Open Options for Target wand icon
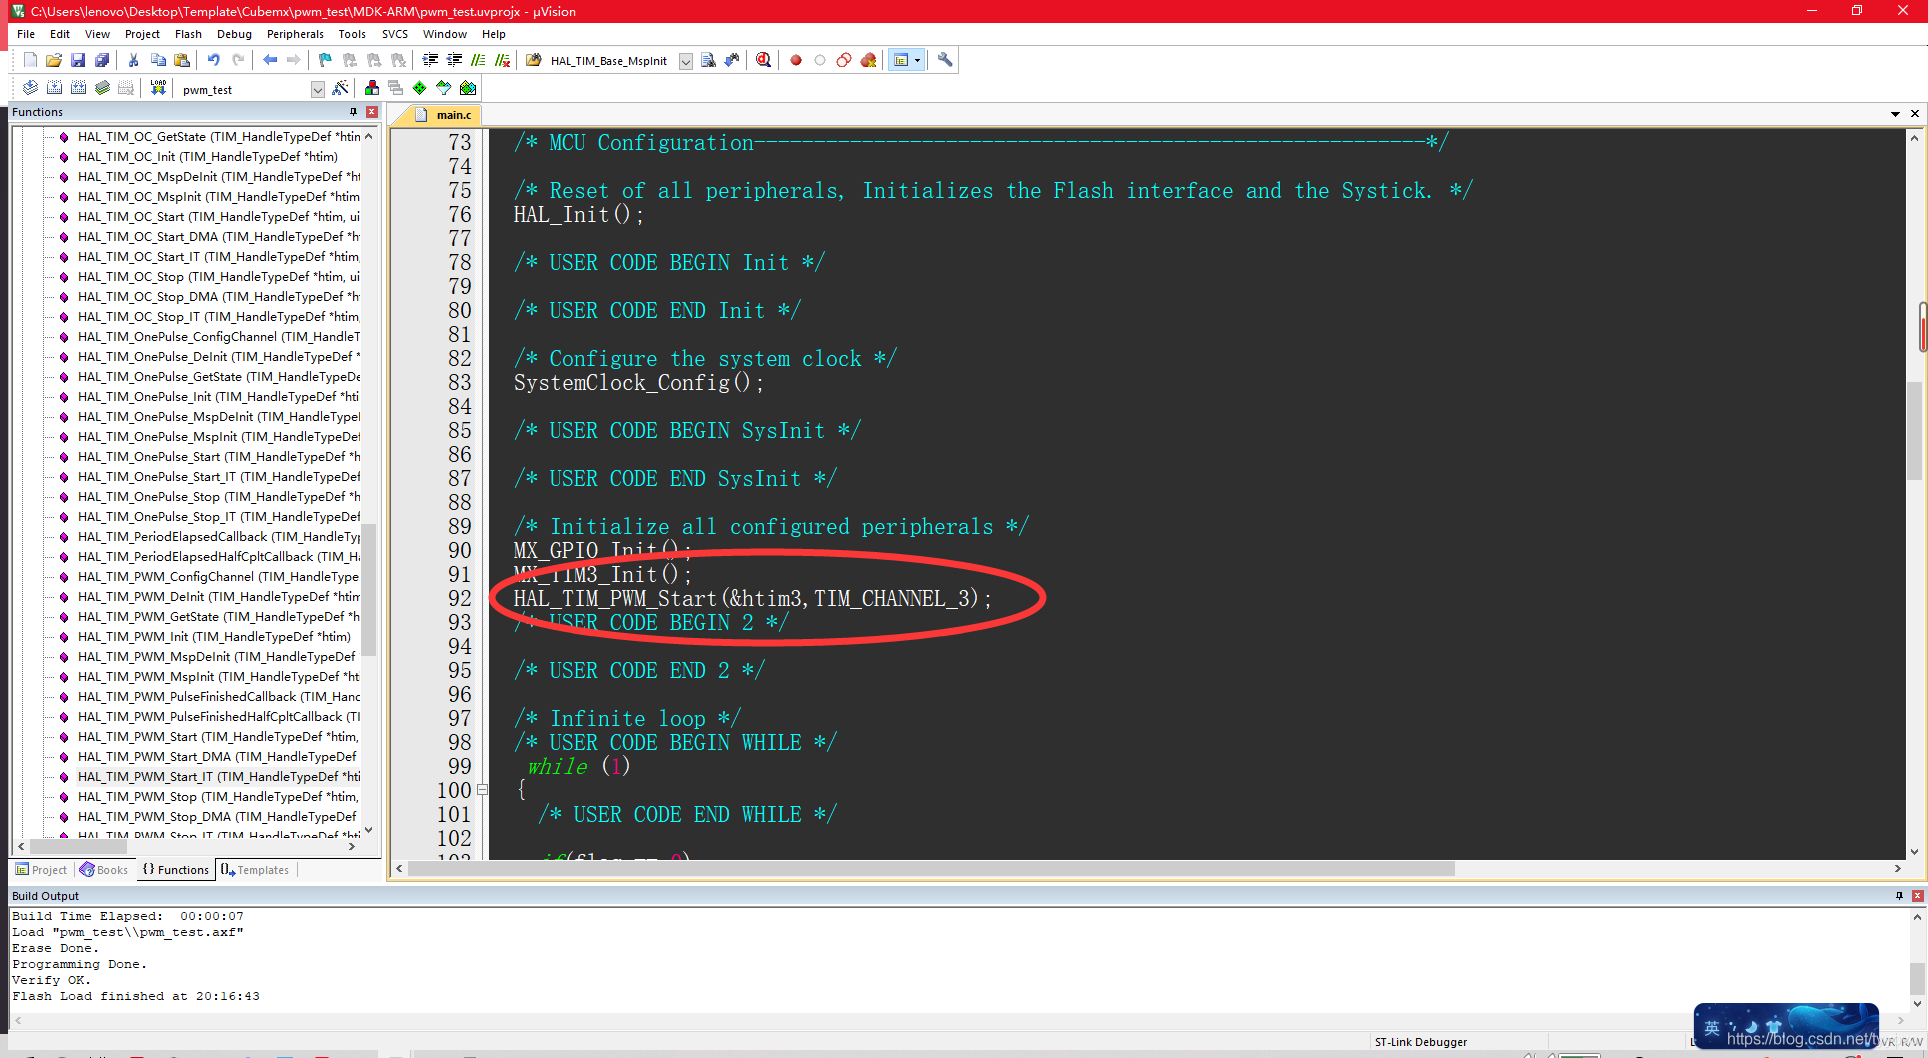 coord(340,88)
